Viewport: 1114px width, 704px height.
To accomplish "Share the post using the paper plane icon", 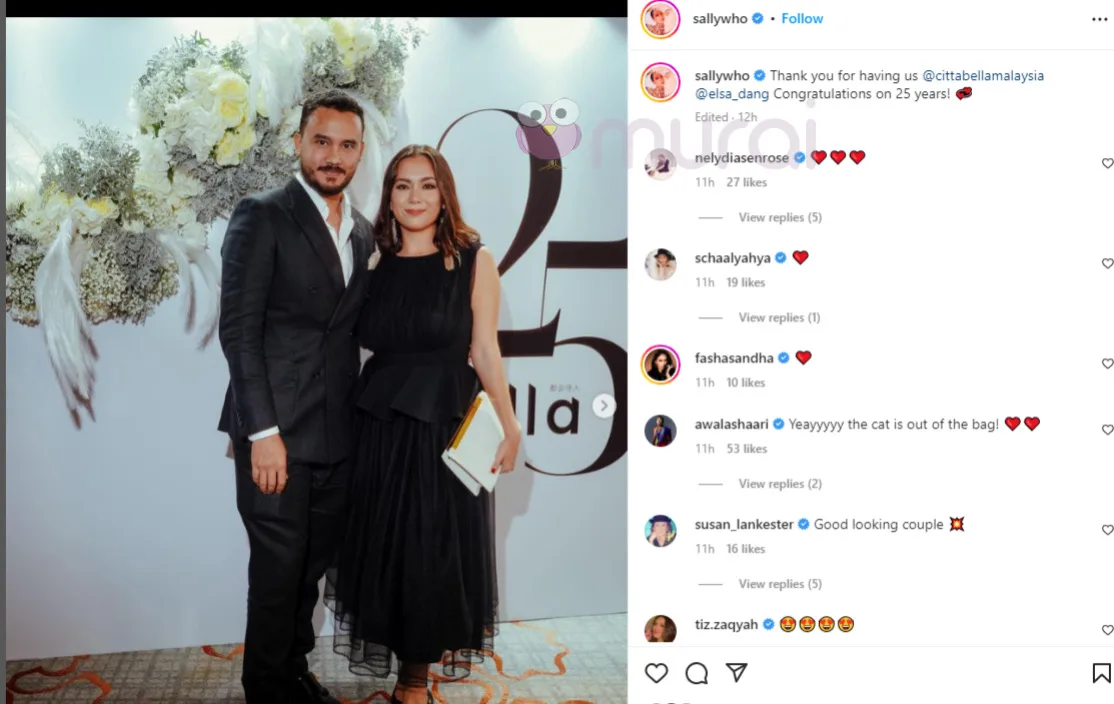I will [x=737, y=672].
